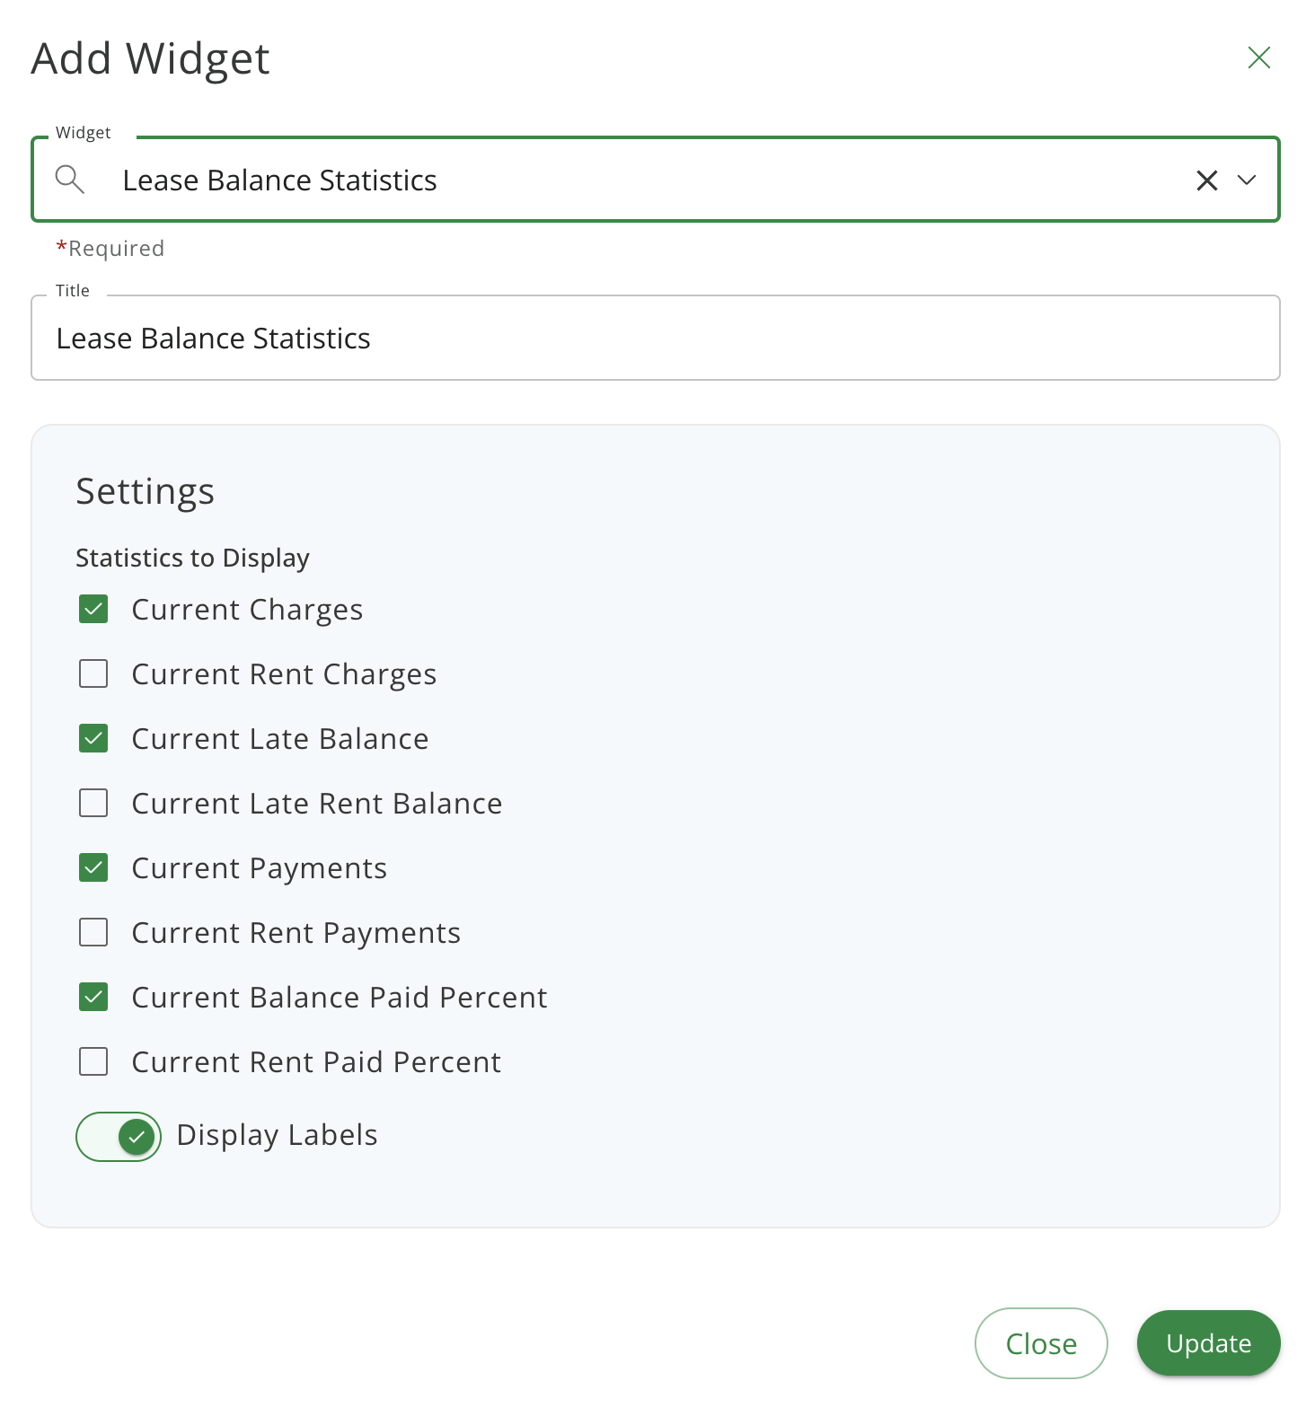Click the Update button
The height and width of the screenshot is (1408, 1306).
coord(1208,1343)
